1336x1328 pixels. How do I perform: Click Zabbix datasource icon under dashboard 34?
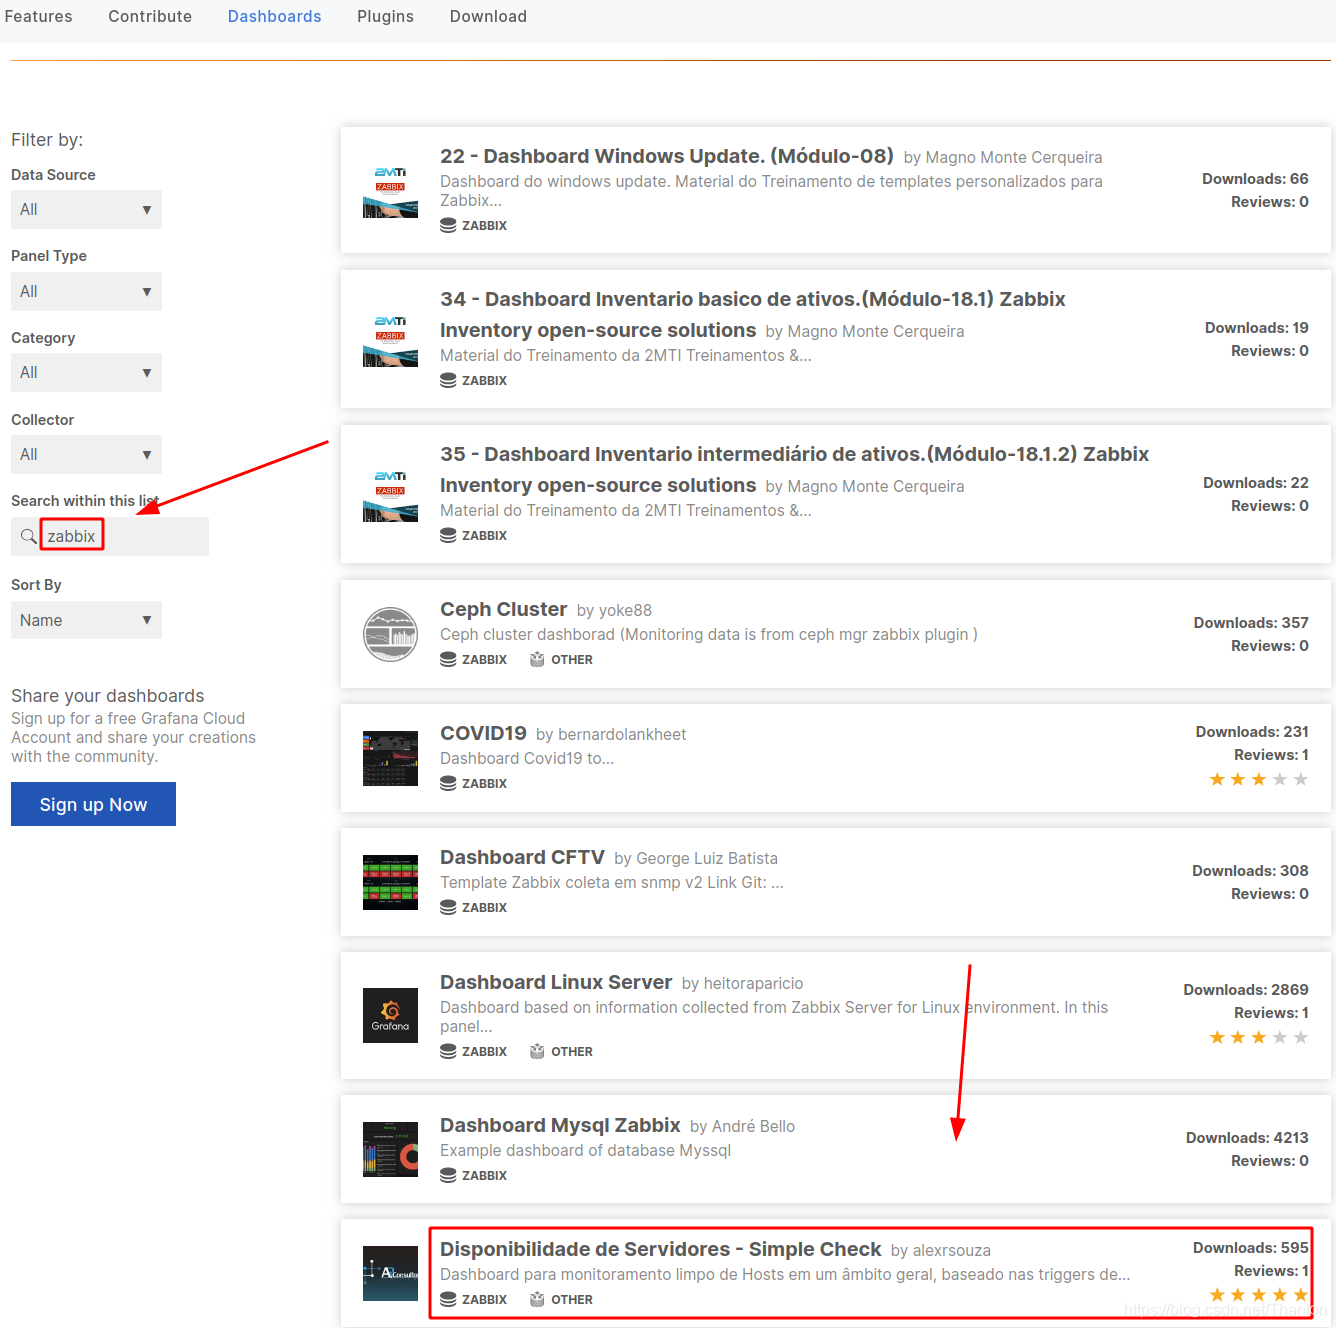click(448, 381)
